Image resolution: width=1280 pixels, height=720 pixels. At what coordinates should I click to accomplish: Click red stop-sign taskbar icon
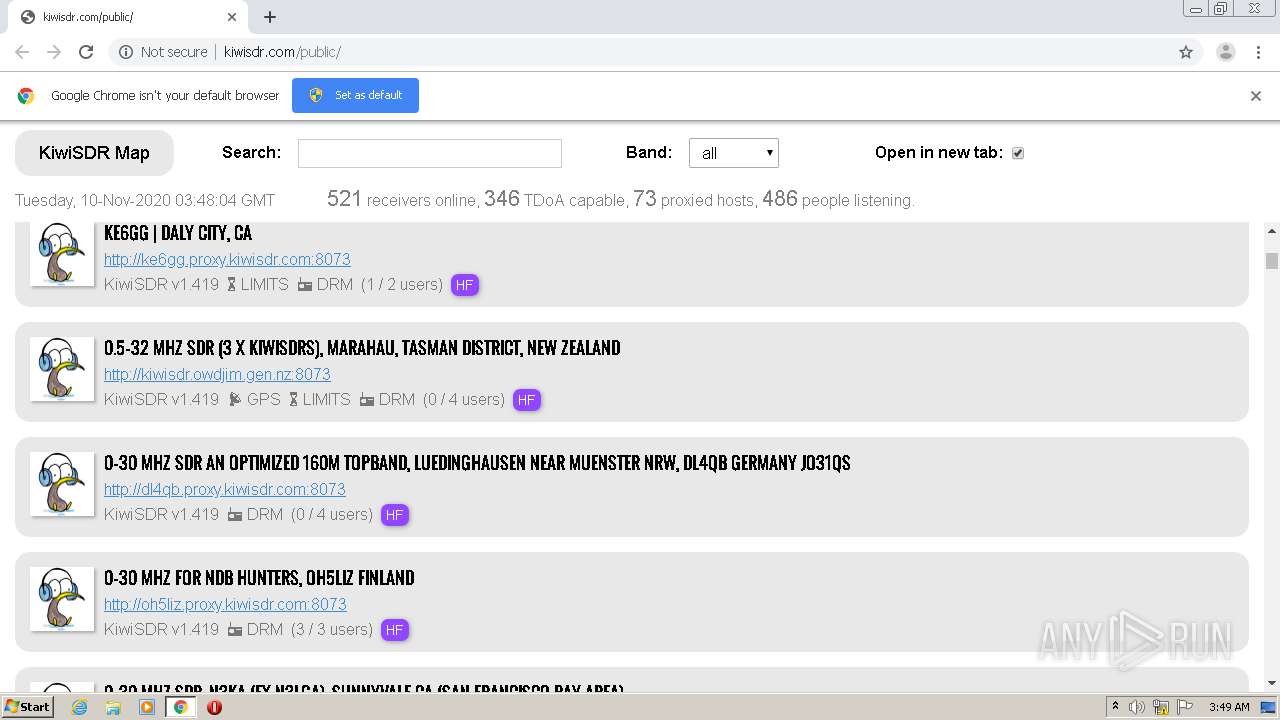[x=214, y=707]
